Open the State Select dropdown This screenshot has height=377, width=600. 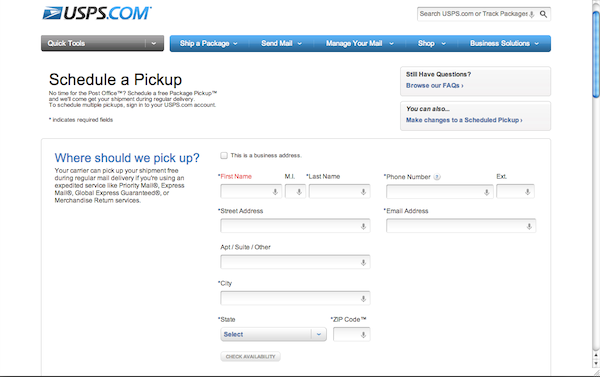click(273, 335)
